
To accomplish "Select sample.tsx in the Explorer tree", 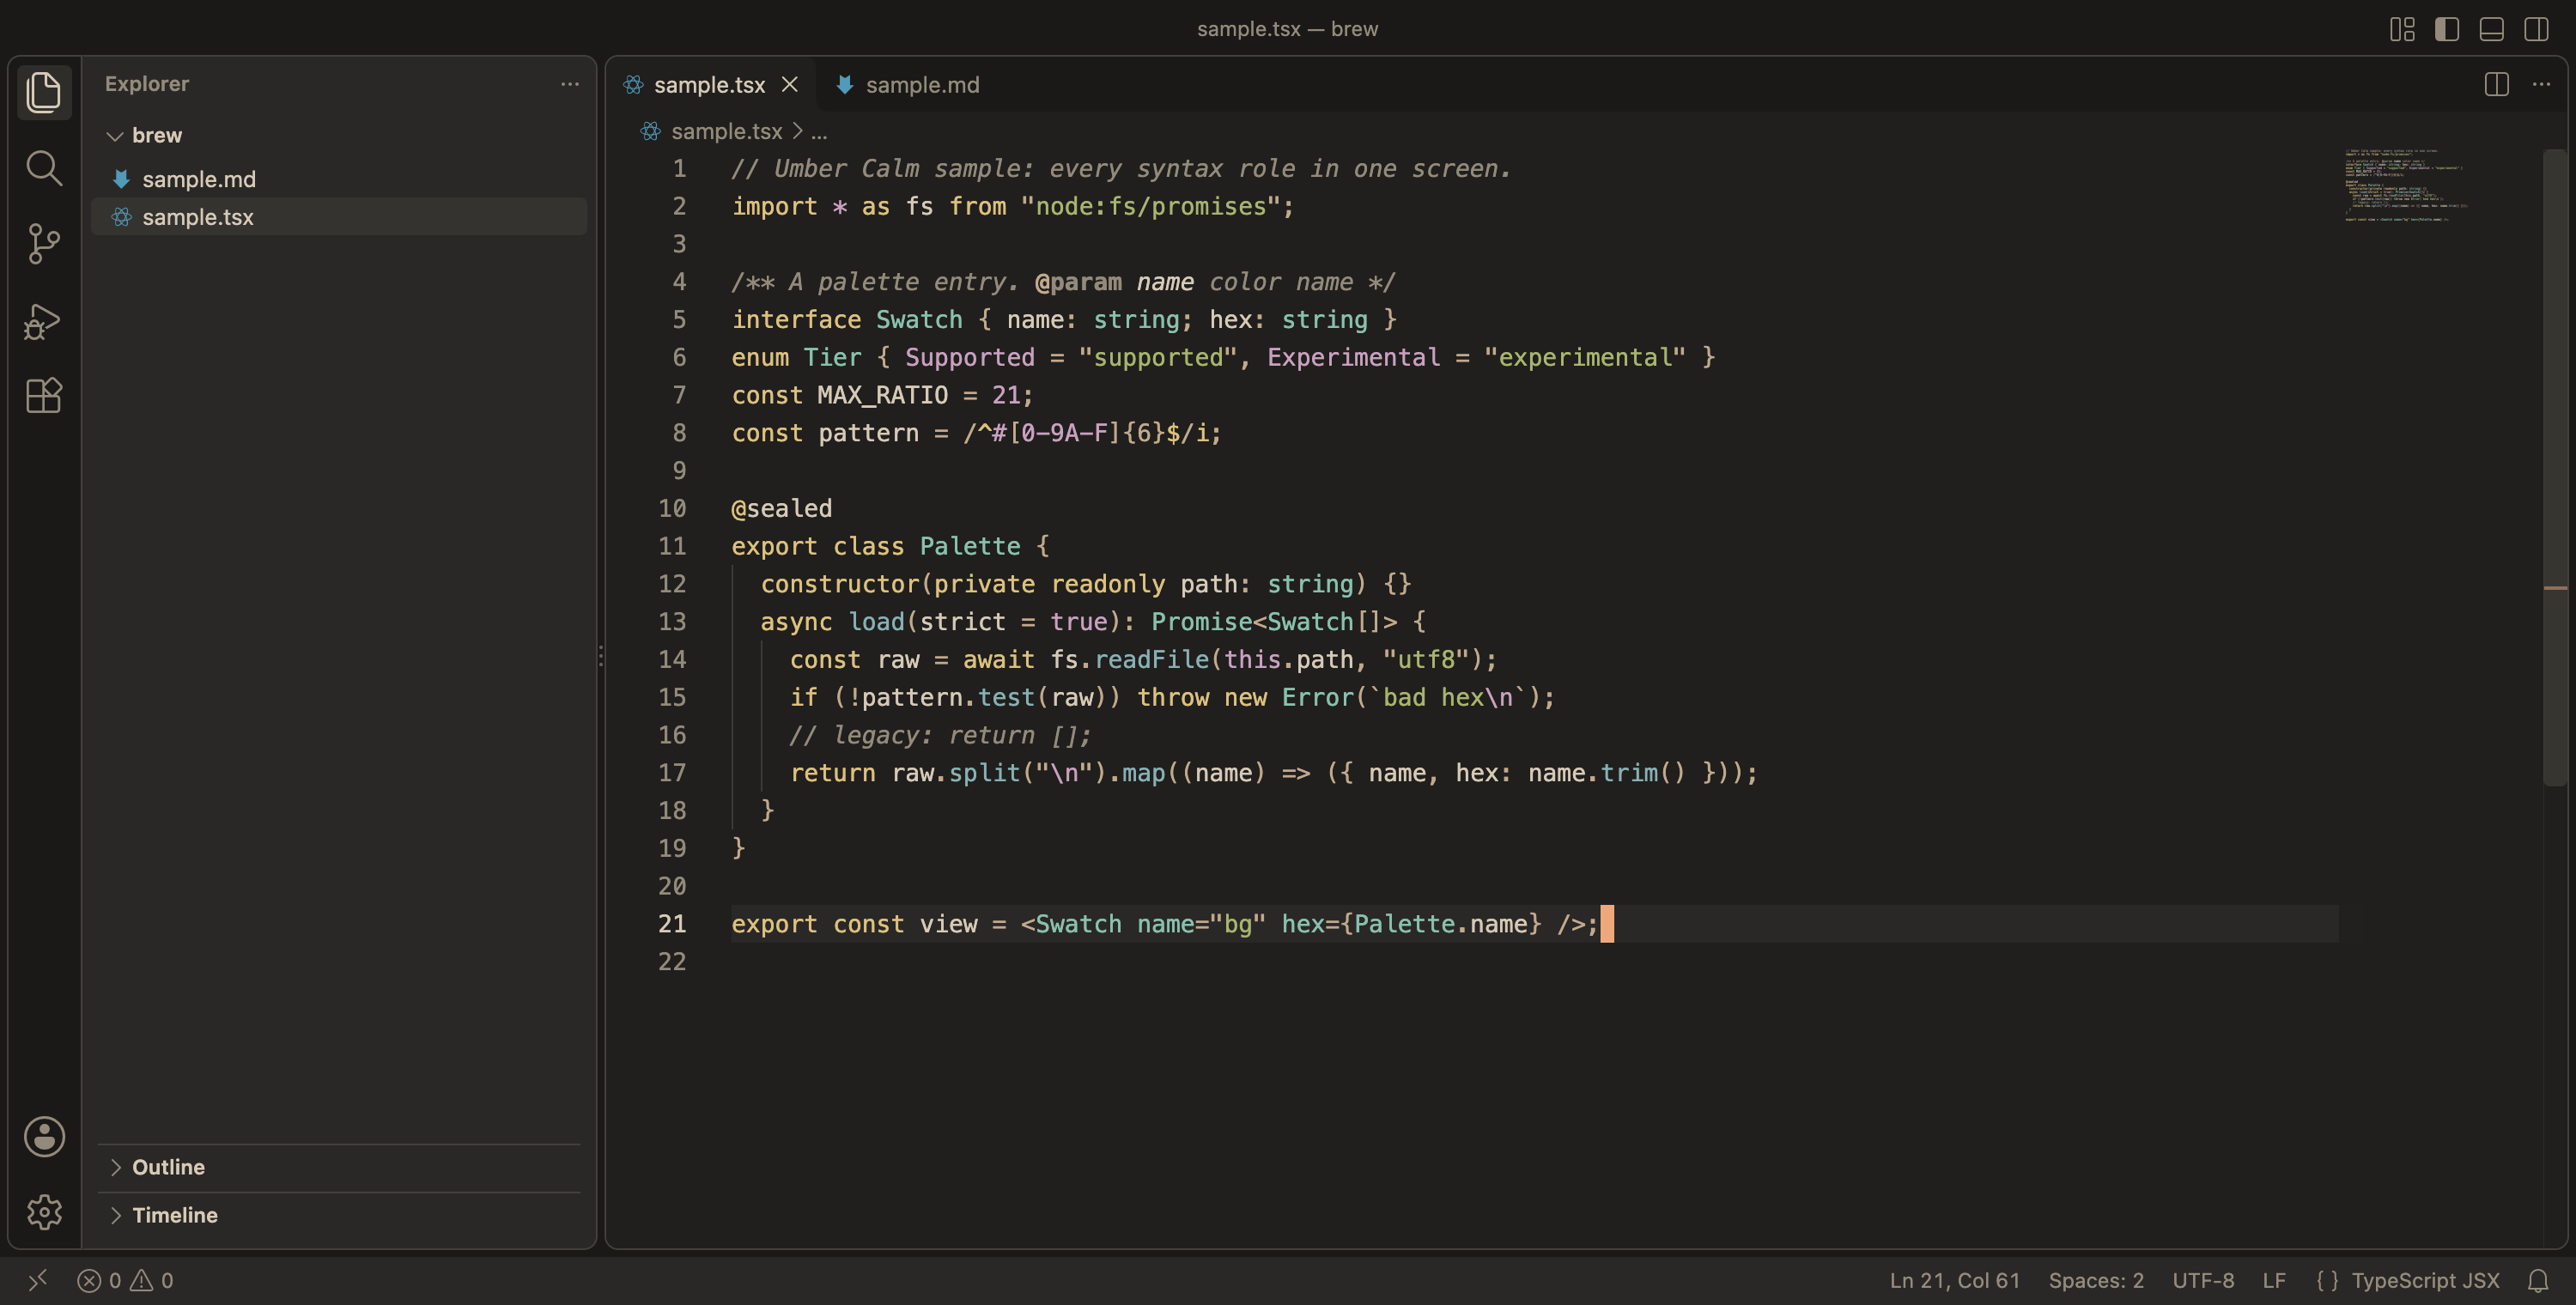I will [339, 217].
